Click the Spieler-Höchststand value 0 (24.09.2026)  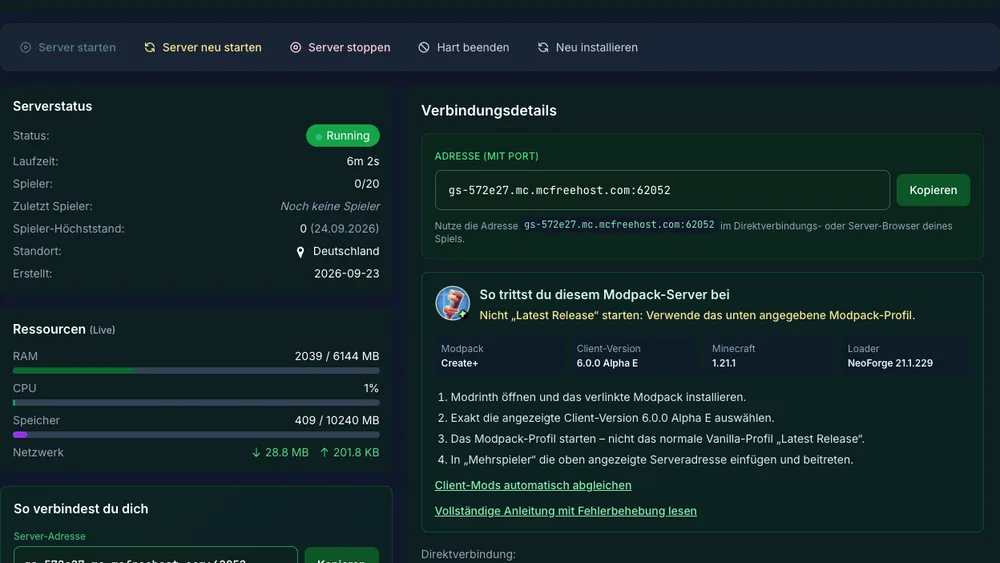339,228
